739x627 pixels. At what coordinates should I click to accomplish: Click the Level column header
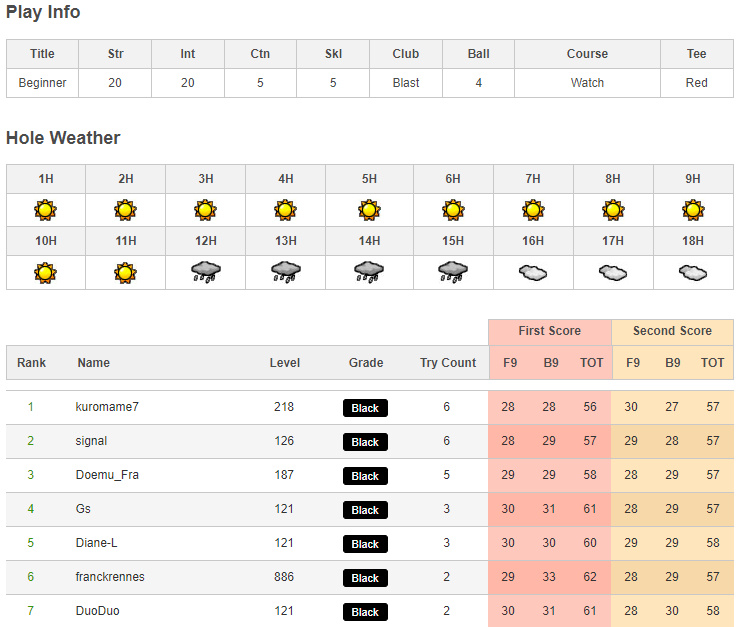pyautogui.click(x=284, y=363)
